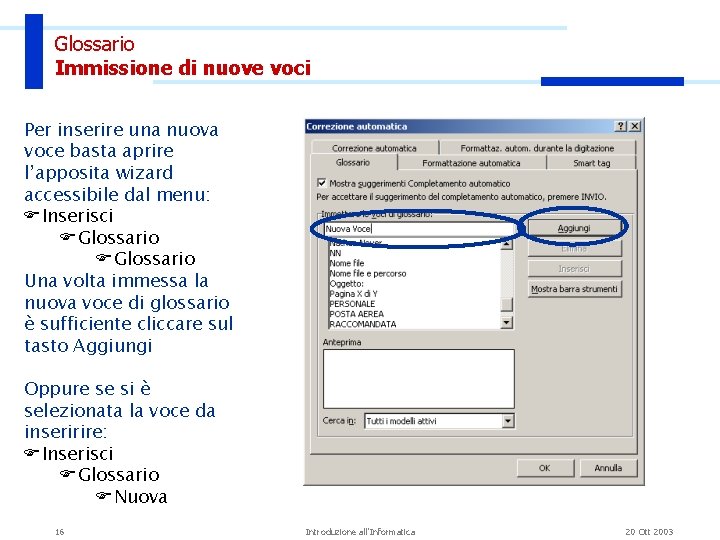Screen dimensions: 720x540
Task: Click the Aggiungi button
Action: 574,228
